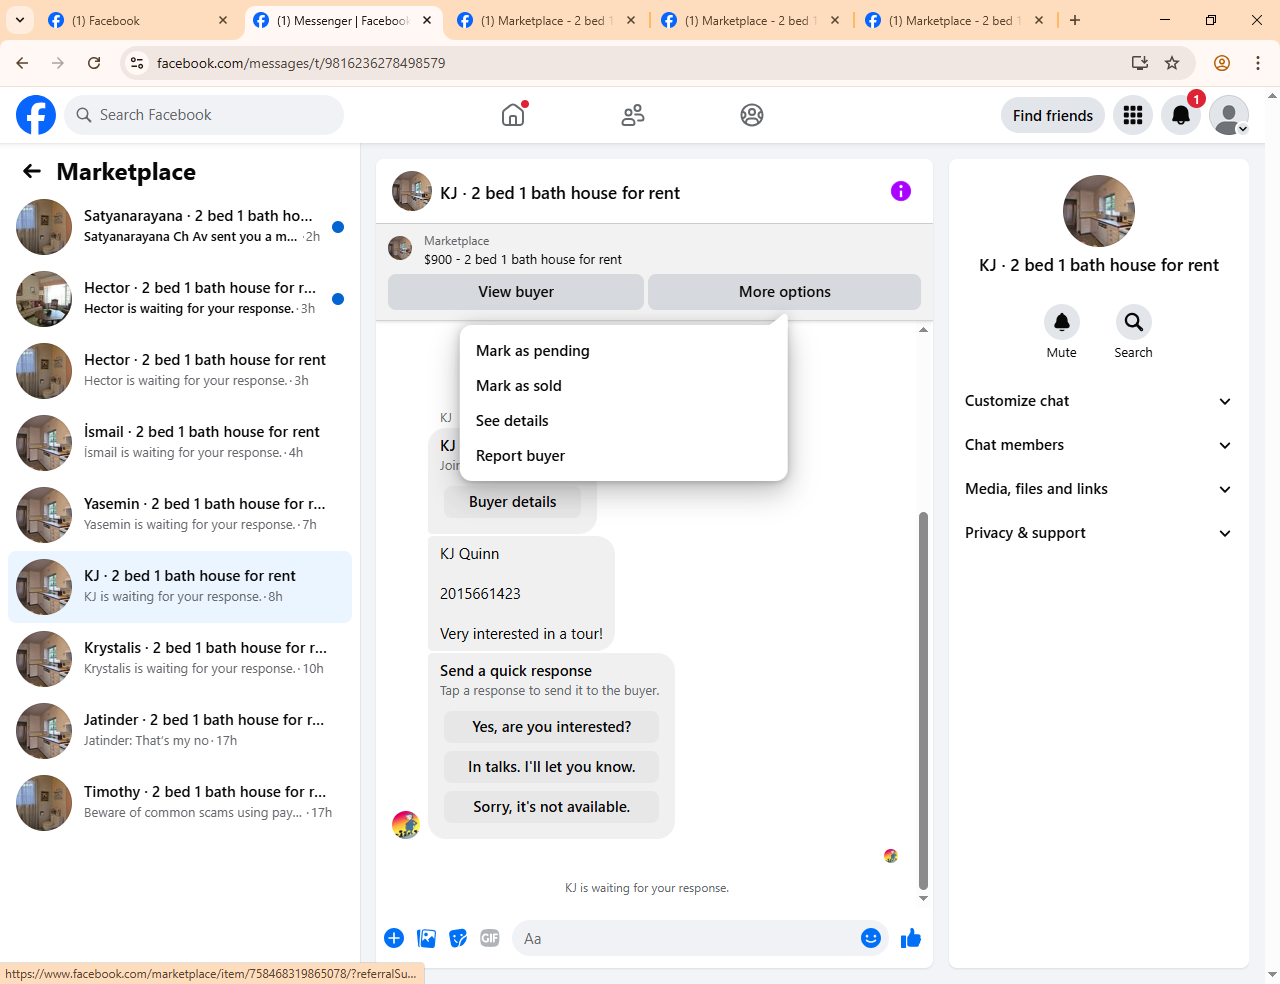This screenshot has width=1280, height=984.
Task: Open the Chrome profile icon
Action: [x=1222, y=63]
